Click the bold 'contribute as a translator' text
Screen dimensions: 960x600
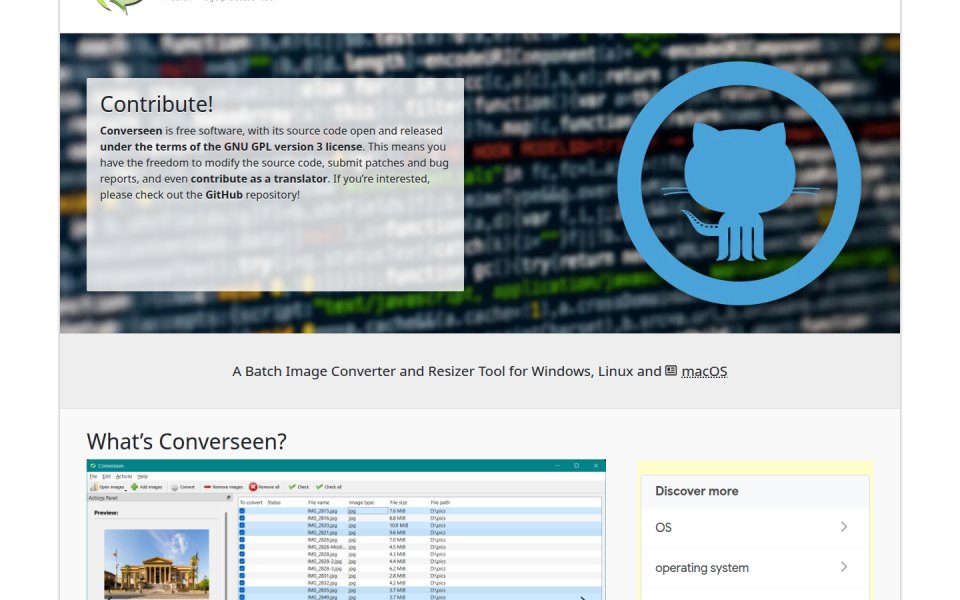259,179
